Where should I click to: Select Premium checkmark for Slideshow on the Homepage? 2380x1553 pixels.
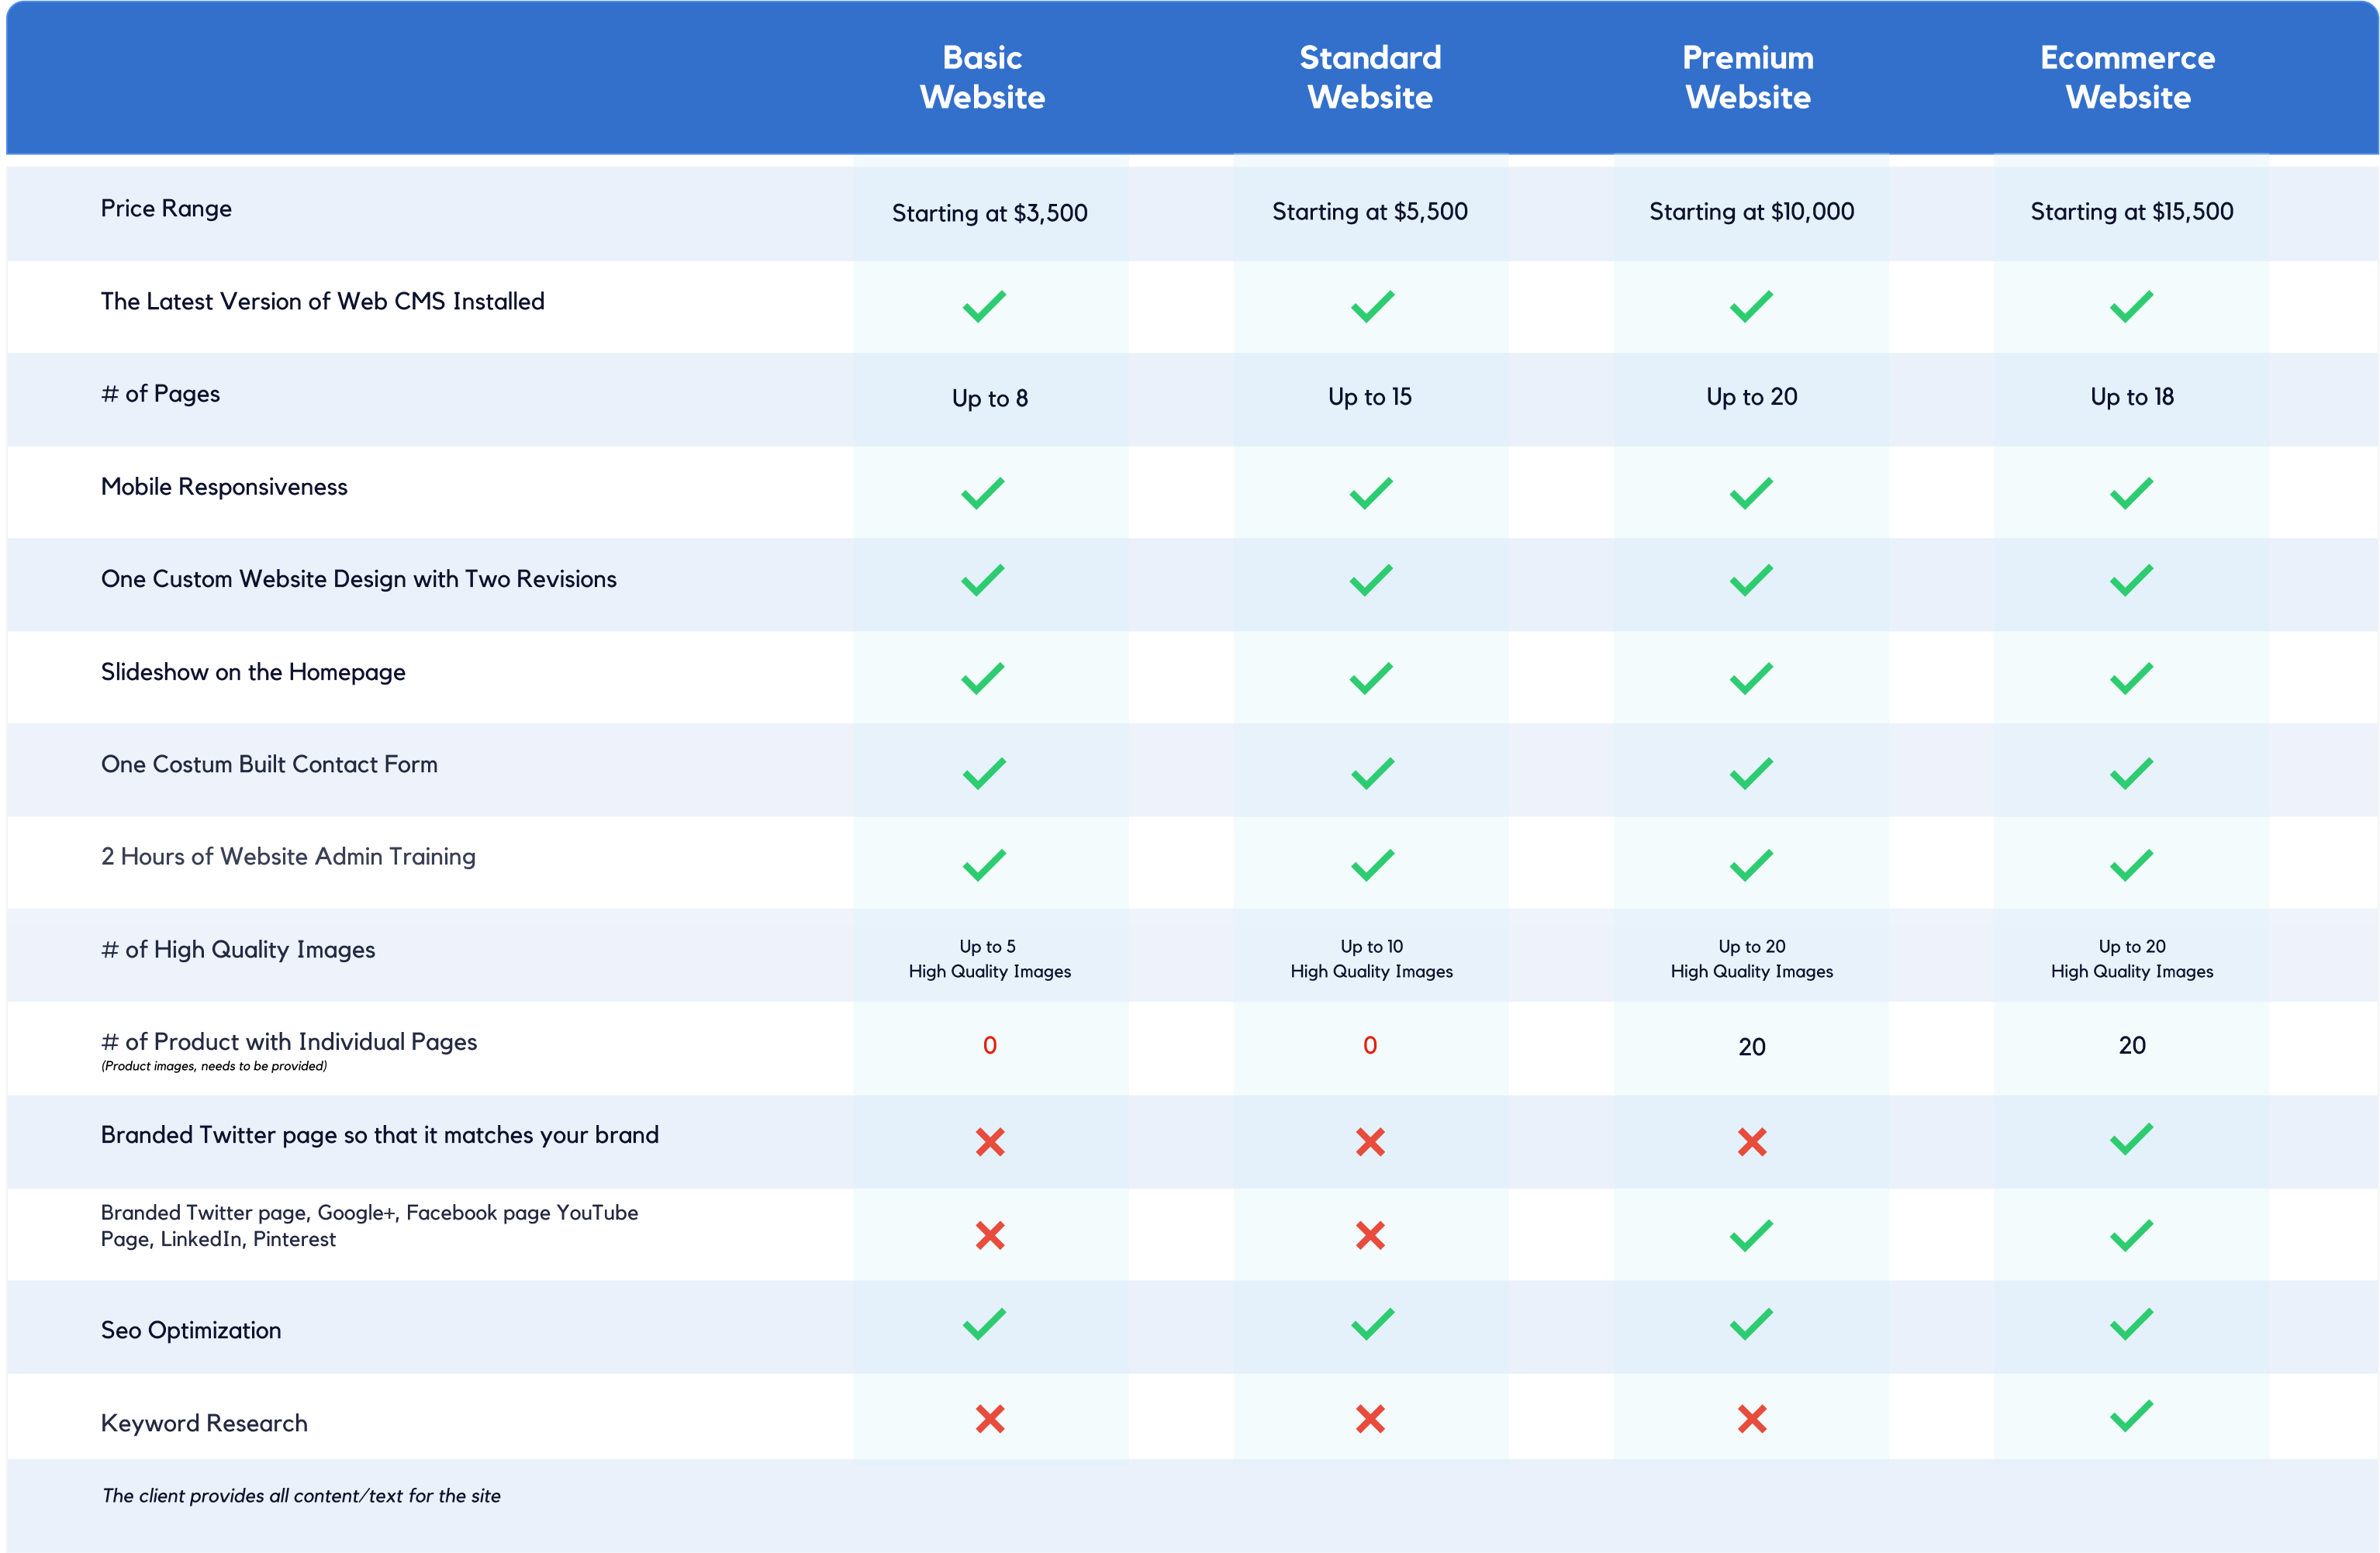click(1752, 679)
